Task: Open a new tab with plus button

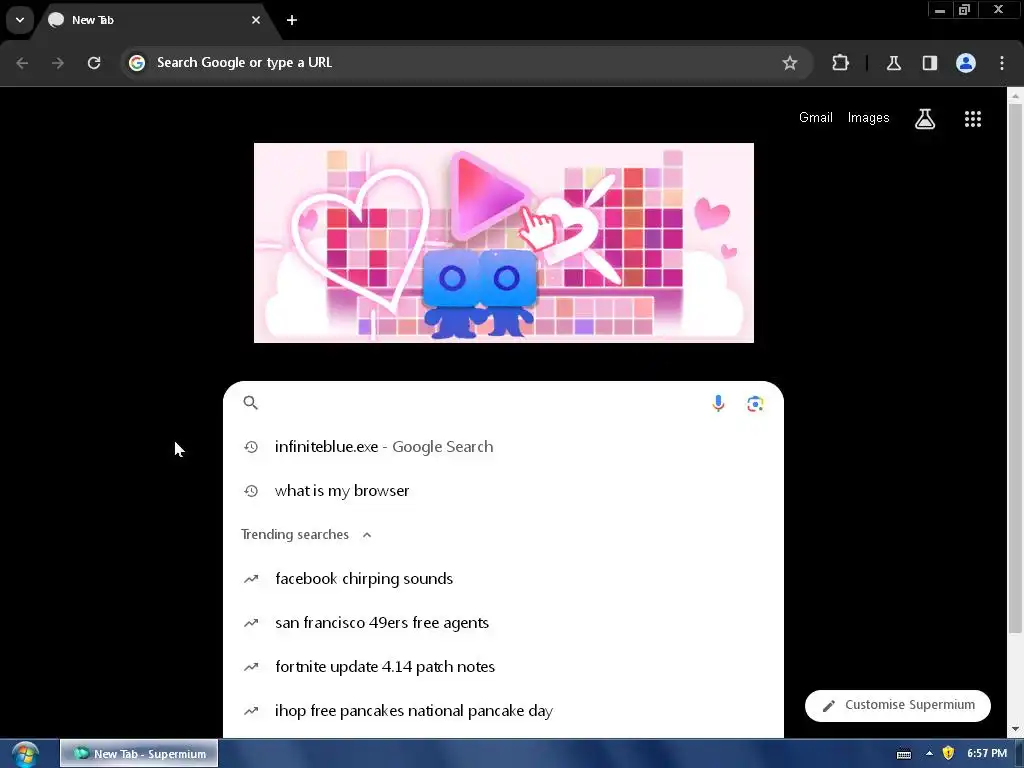Action: point(292,20)
